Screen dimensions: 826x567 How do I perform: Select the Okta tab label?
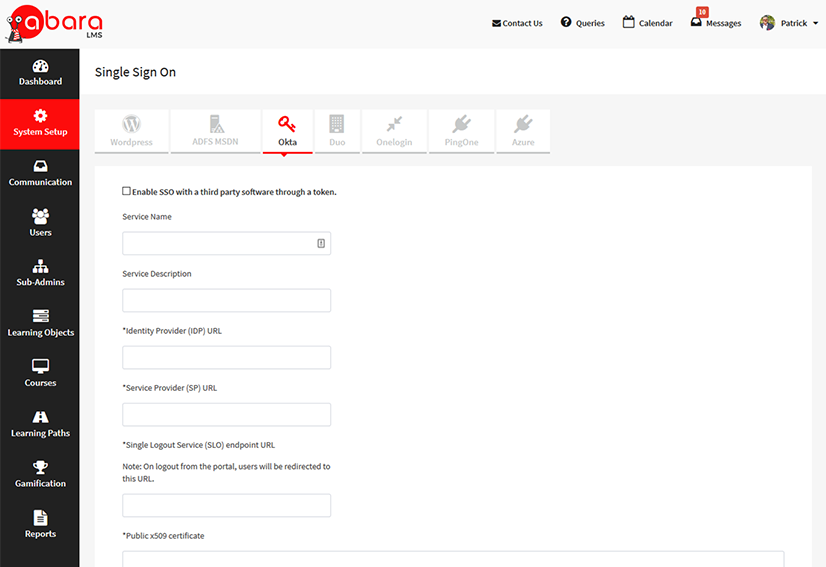point(287,142)
